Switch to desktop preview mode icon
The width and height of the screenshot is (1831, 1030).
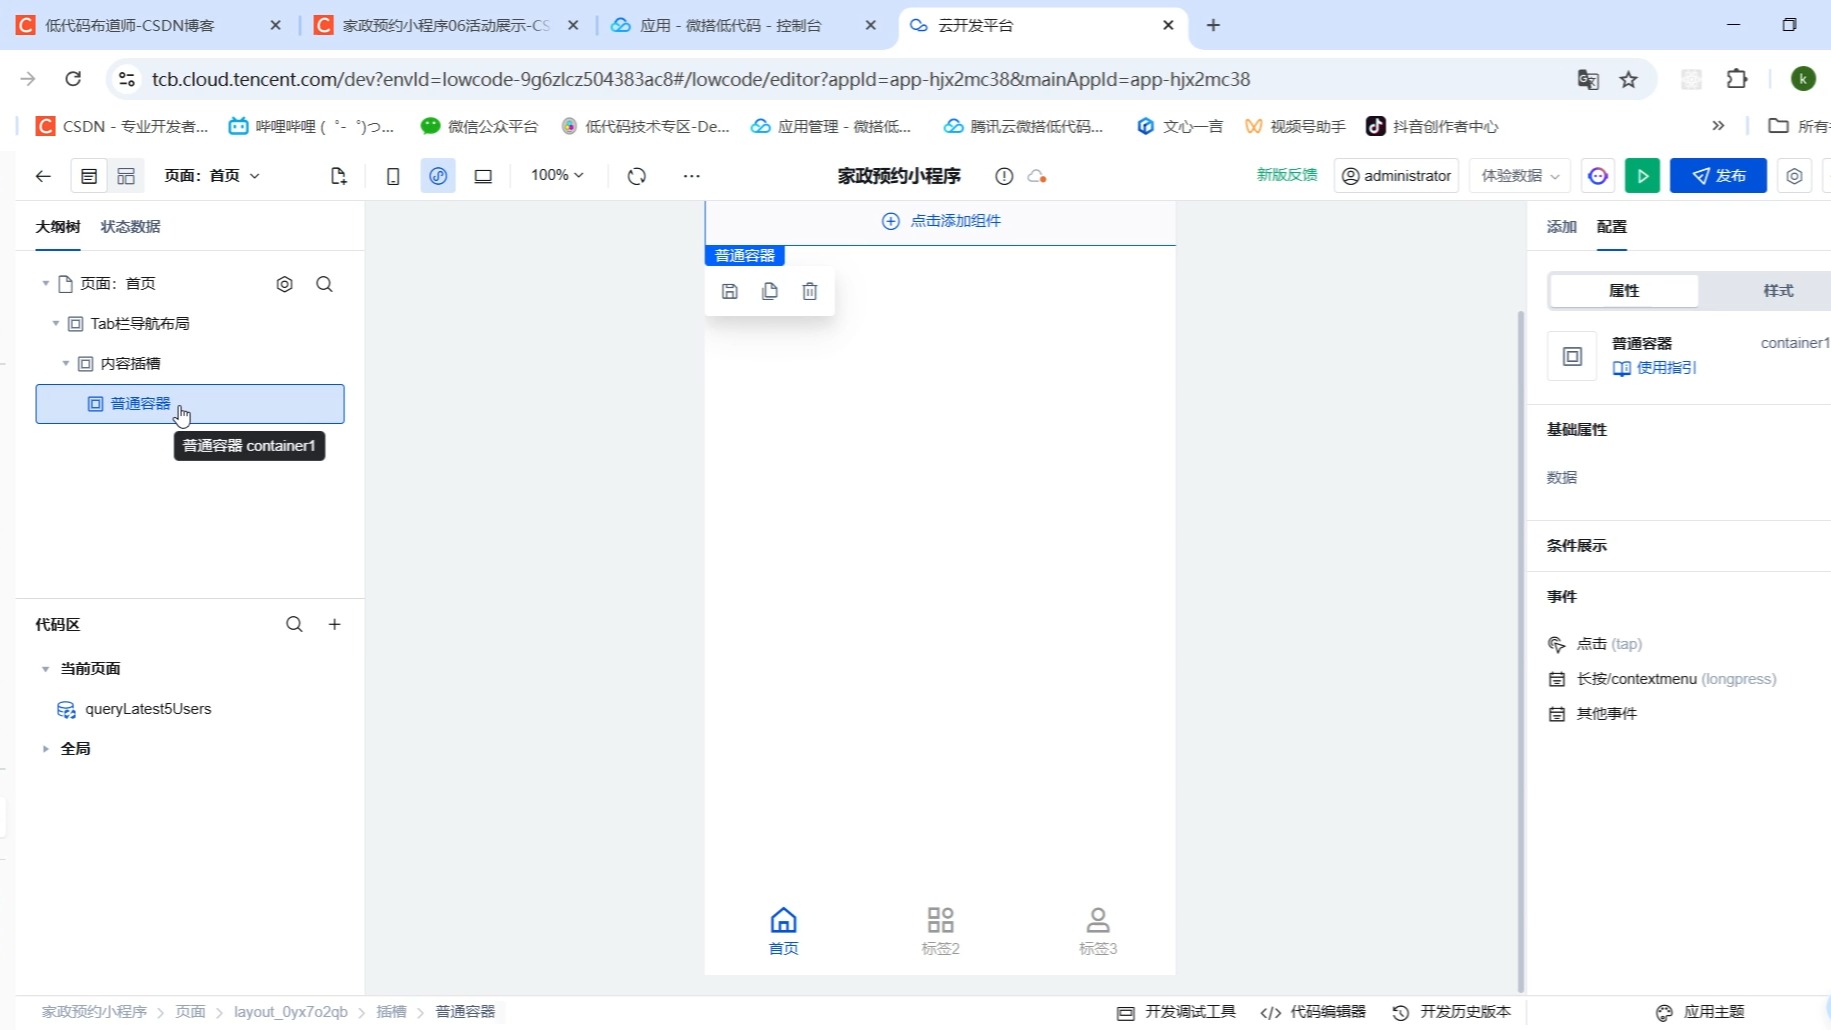[x=483, y=175]
